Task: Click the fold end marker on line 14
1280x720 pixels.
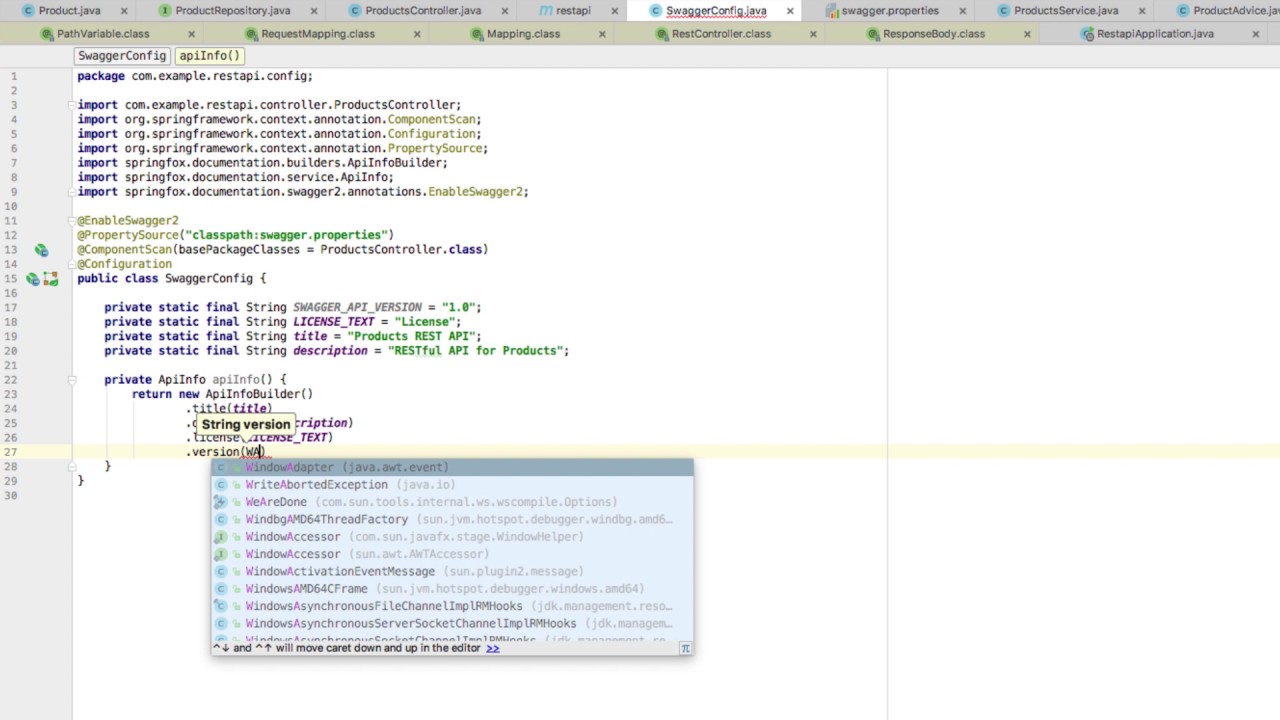Action: [x=72, y=264]
